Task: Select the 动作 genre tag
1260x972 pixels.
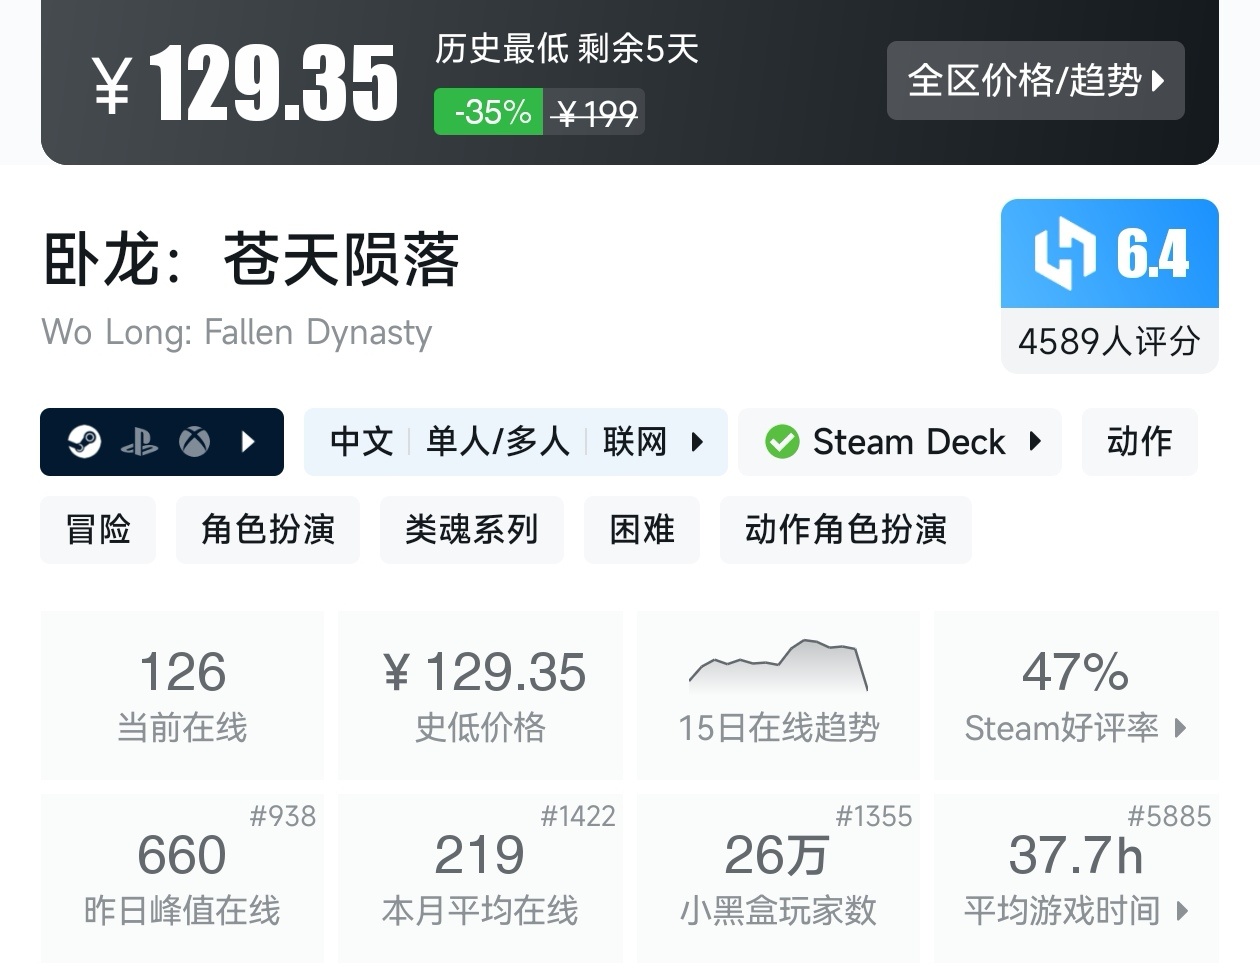Action: pyautogui.click(x=1140, y=442)
